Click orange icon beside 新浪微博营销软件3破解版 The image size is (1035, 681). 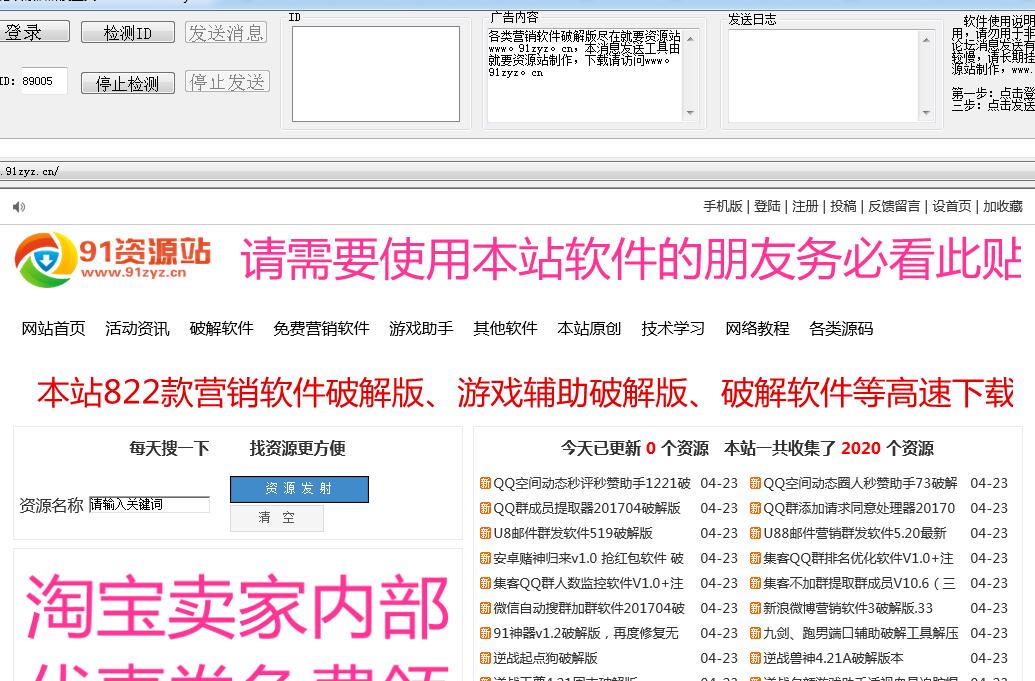[x=755, y=608]
